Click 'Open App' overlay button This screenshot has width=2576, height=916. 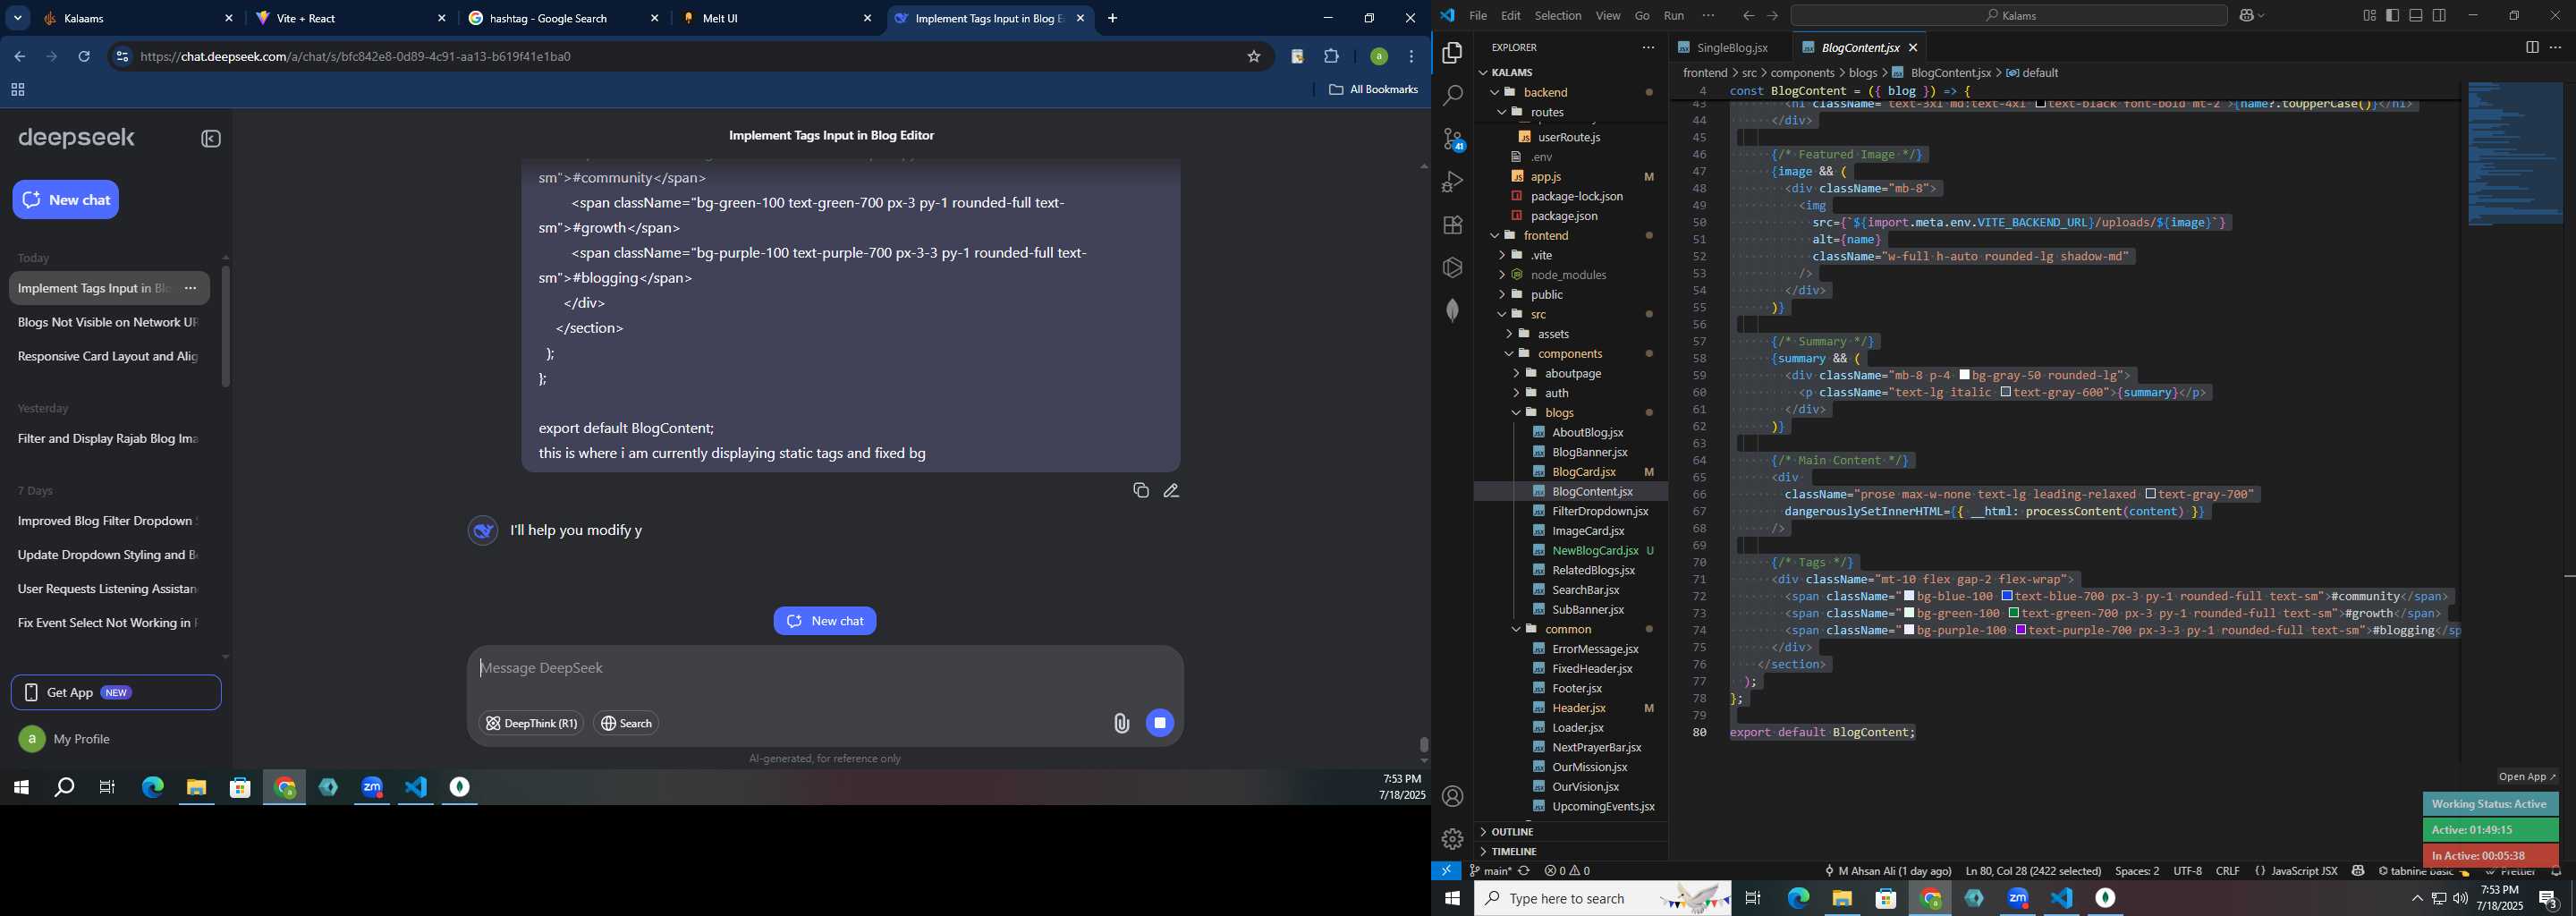[x=2526, y=777]
